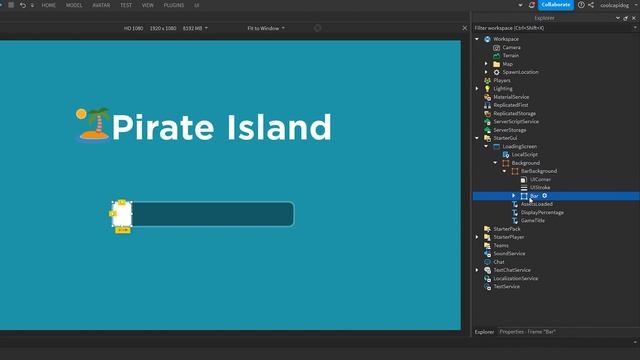Click the ReplicatedFirst icon
Screen dimensions: 640x360
tap(487, 105)
